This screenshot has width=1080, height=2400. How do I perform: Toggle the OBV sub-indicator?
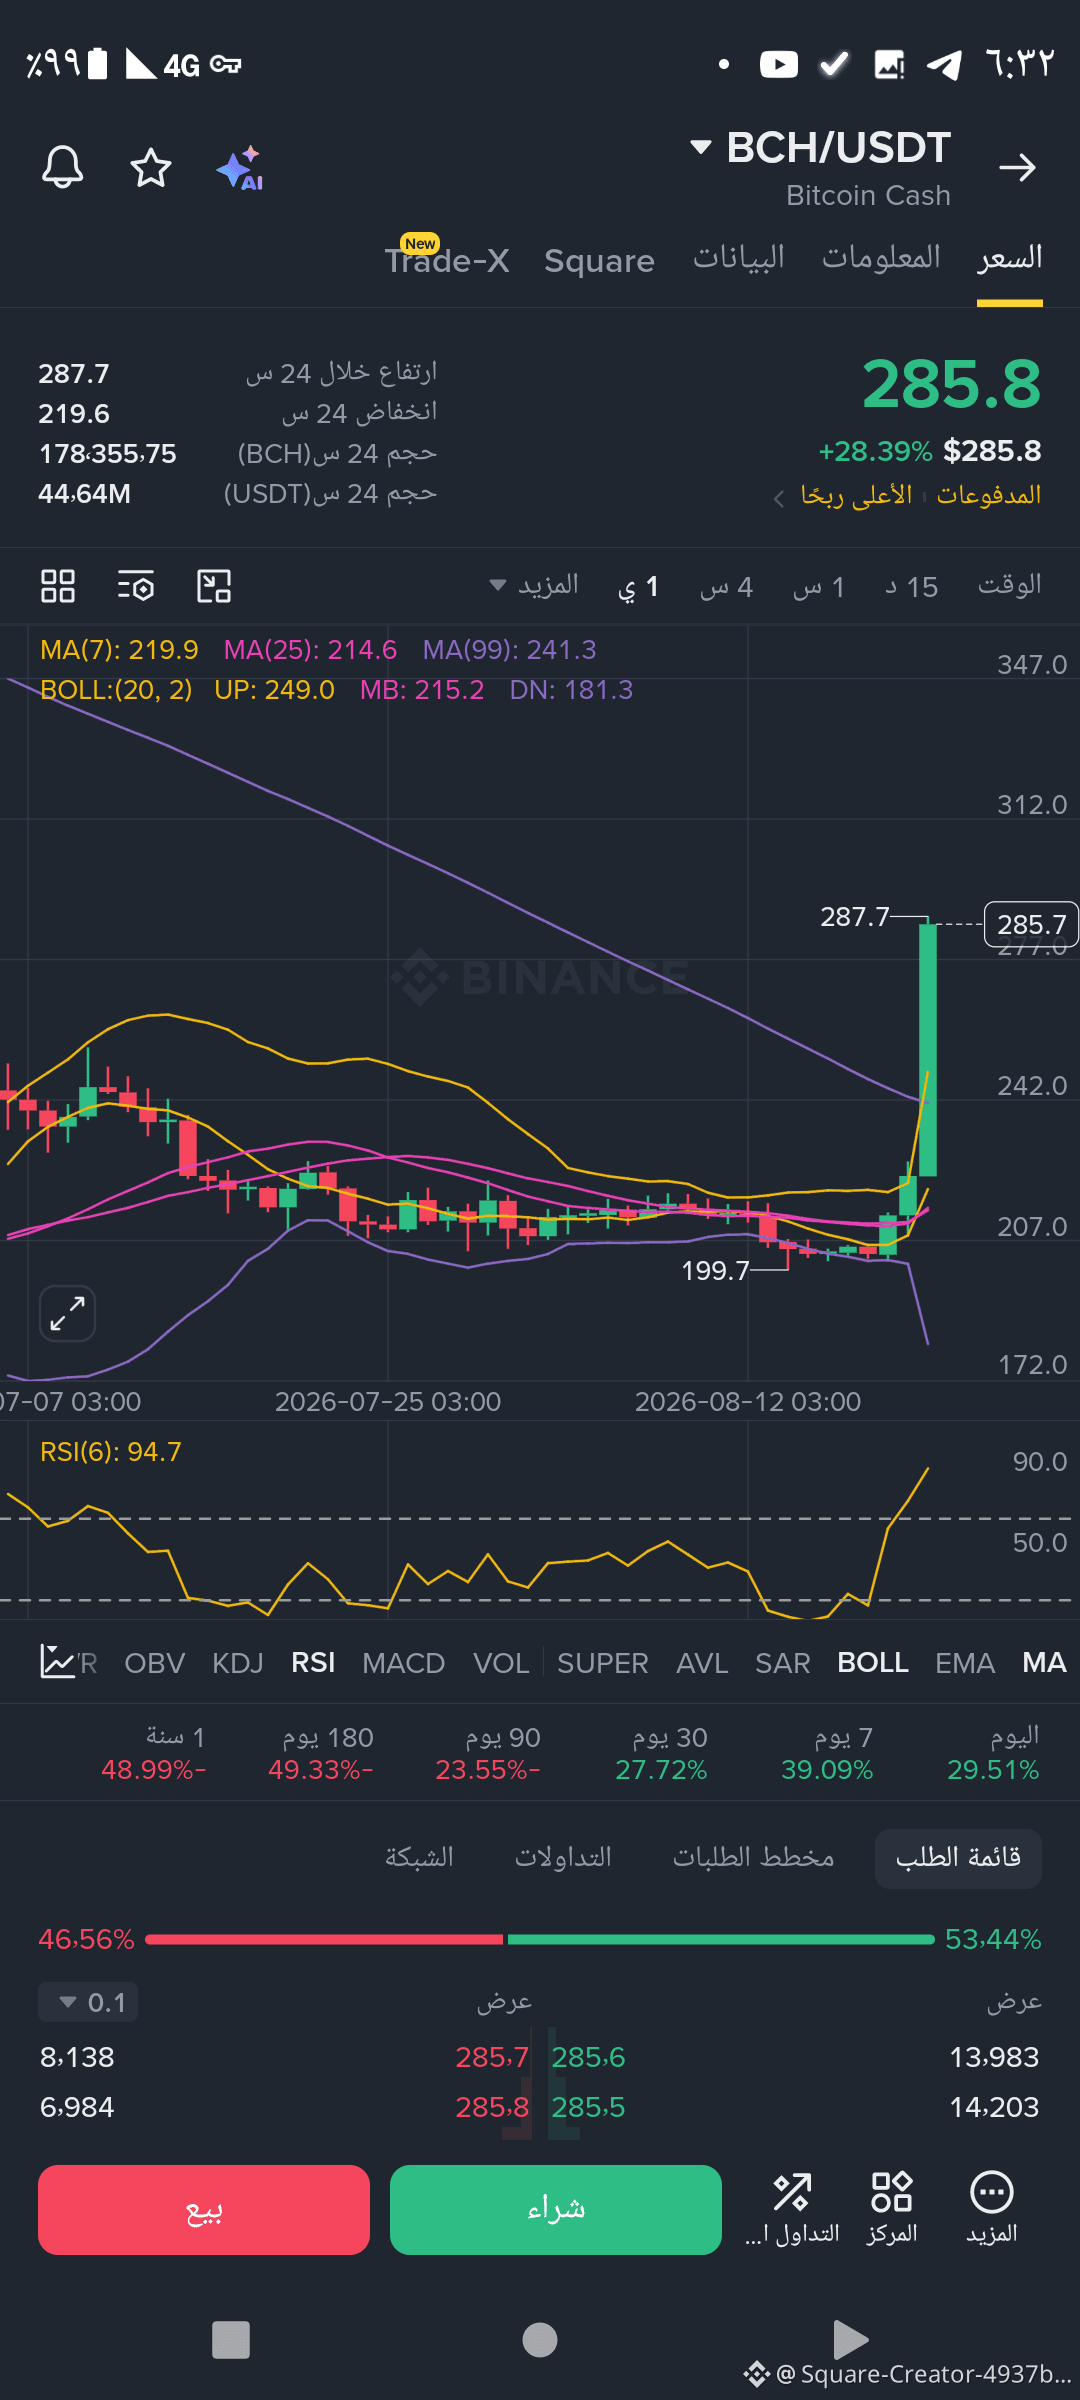155,1662
